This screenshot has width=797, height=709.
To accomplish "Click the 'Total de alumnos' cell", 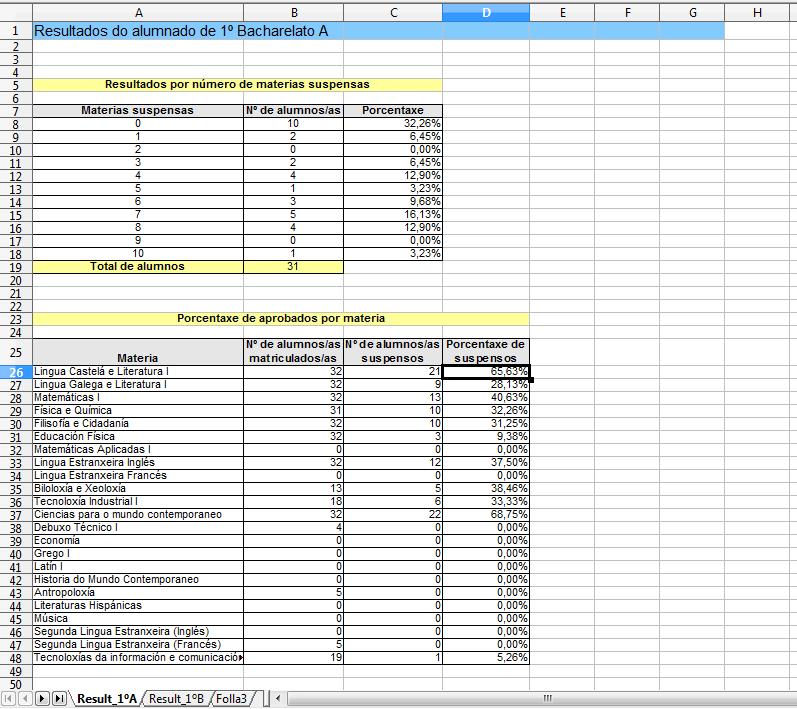I will click(x=138, y=267).
